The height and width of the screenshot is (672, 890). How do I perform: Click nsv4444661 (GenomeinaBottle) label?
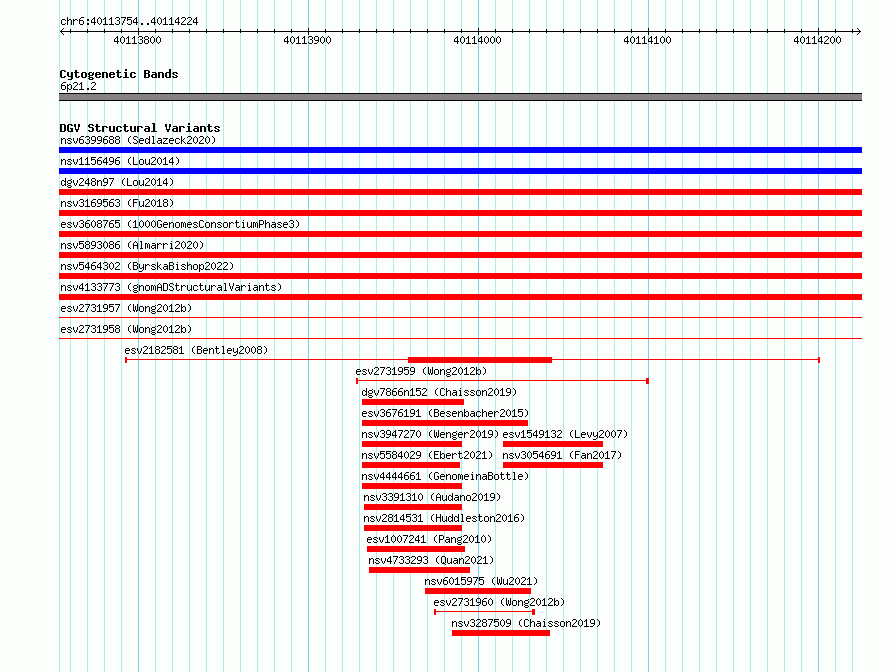tap(445, 476)
